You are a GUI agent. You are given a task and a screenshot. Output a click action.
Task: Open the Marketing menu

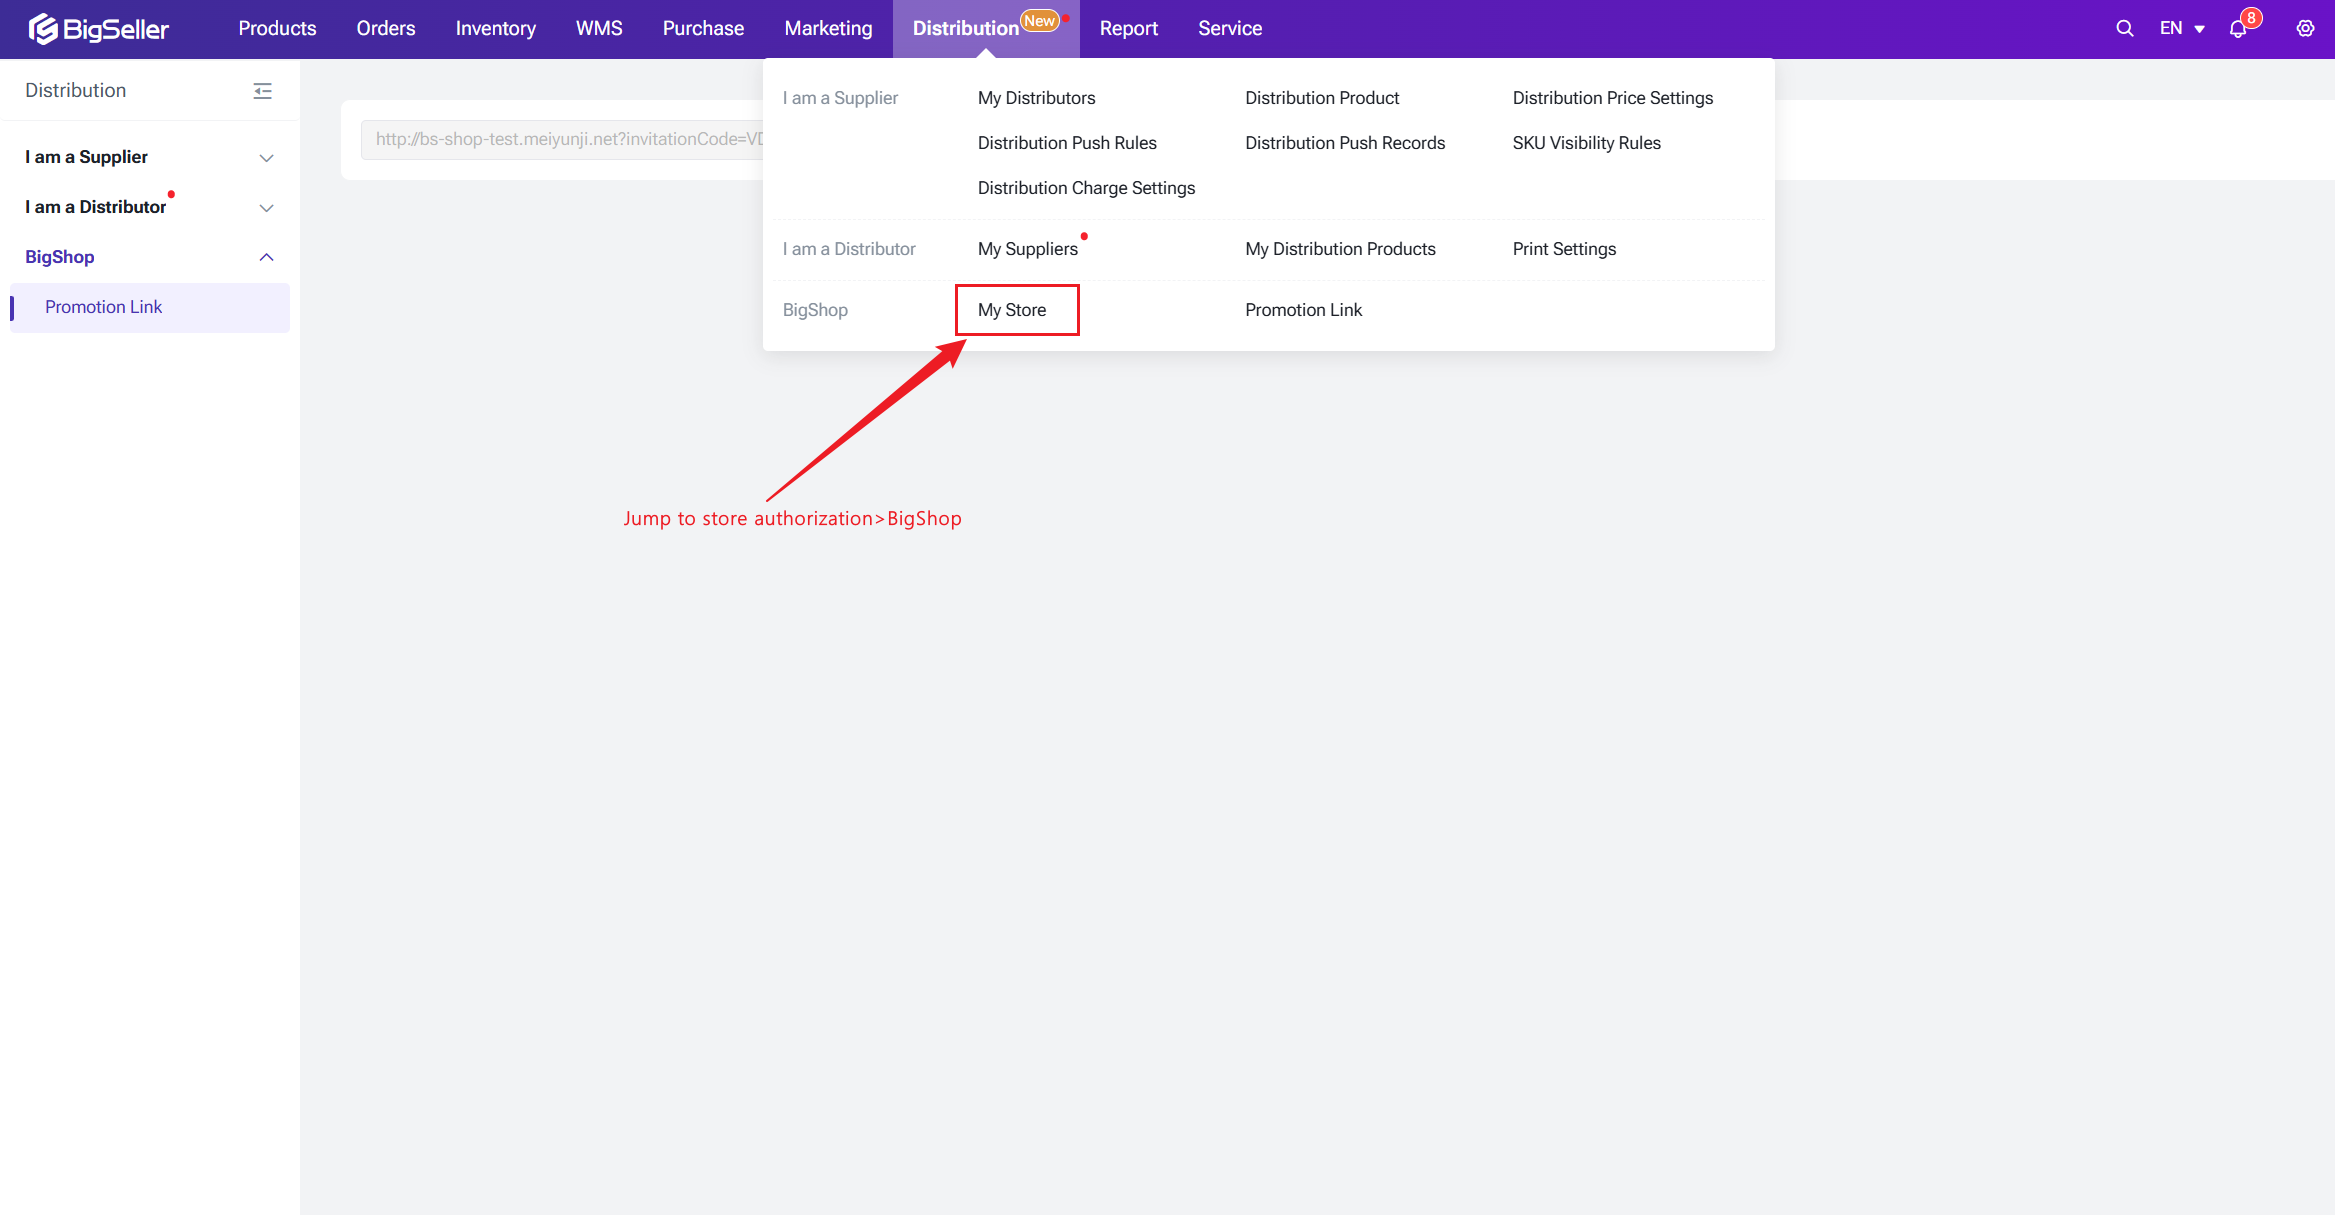[828, 29]
